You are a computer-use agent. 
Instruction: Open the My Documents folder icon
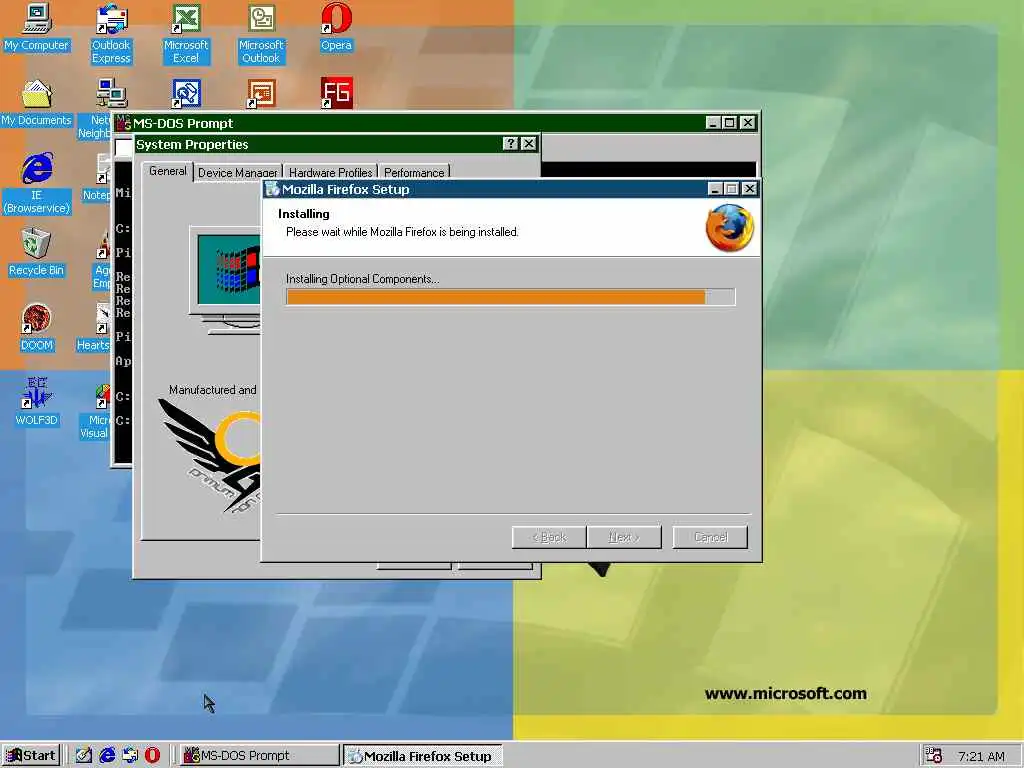[x=37, y=103]
